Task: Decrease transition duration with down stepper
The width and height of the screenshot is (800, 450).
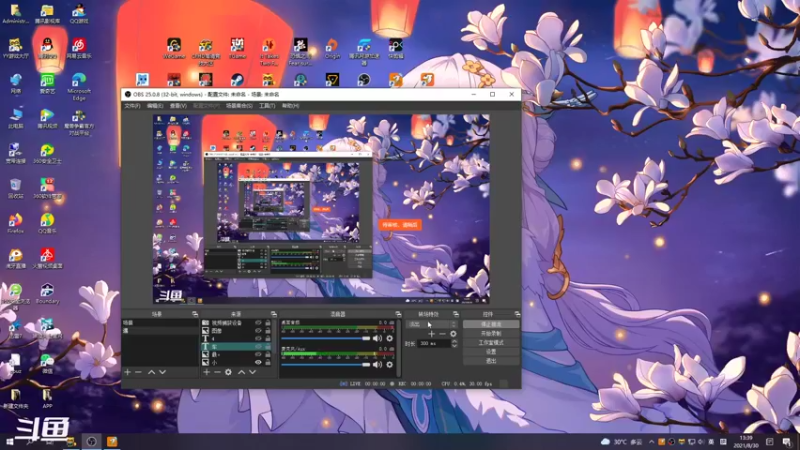Action: [454, 346]
